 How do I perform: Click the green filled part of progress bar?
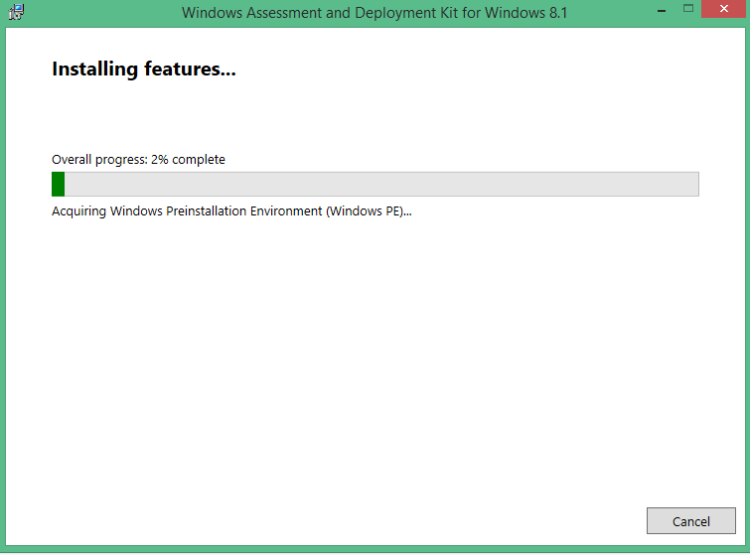(x=58, y=184)
